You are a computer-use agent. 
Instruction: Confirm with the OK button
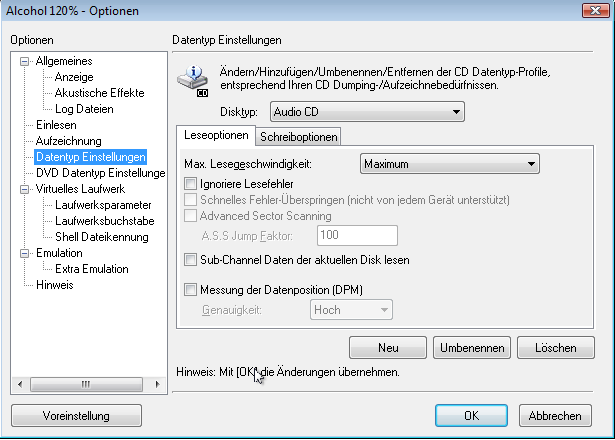(x=471, y=416)
